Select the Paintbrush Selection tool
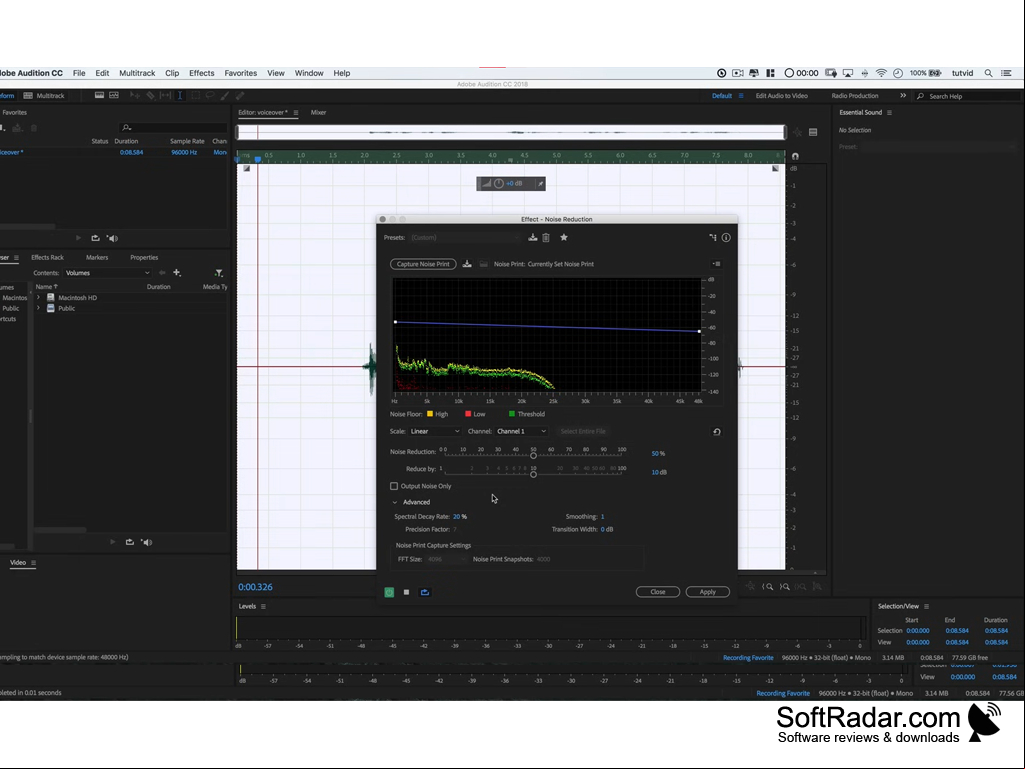Screen dimensions: 1025x769 click(x=225, y=95)
